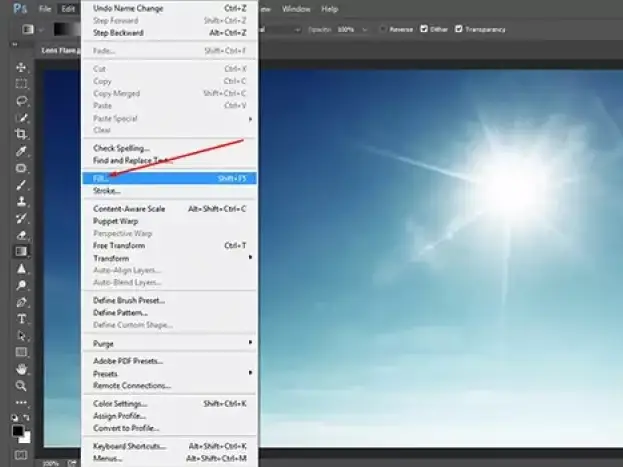Expand the Presets submenu

tap(170, 374)
